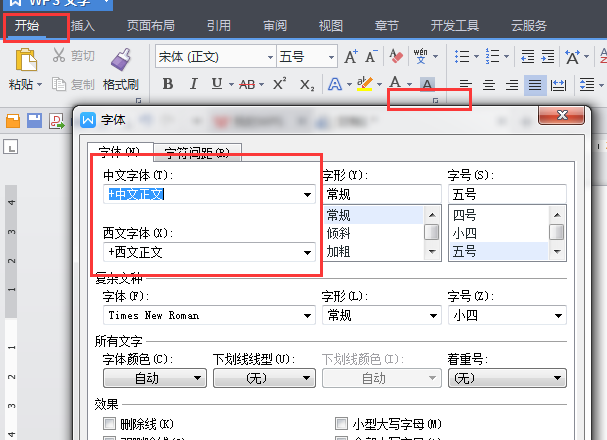The image size is (607, 440).
Task: Expand 中文字体 dropdown
Action: [307, 195]
